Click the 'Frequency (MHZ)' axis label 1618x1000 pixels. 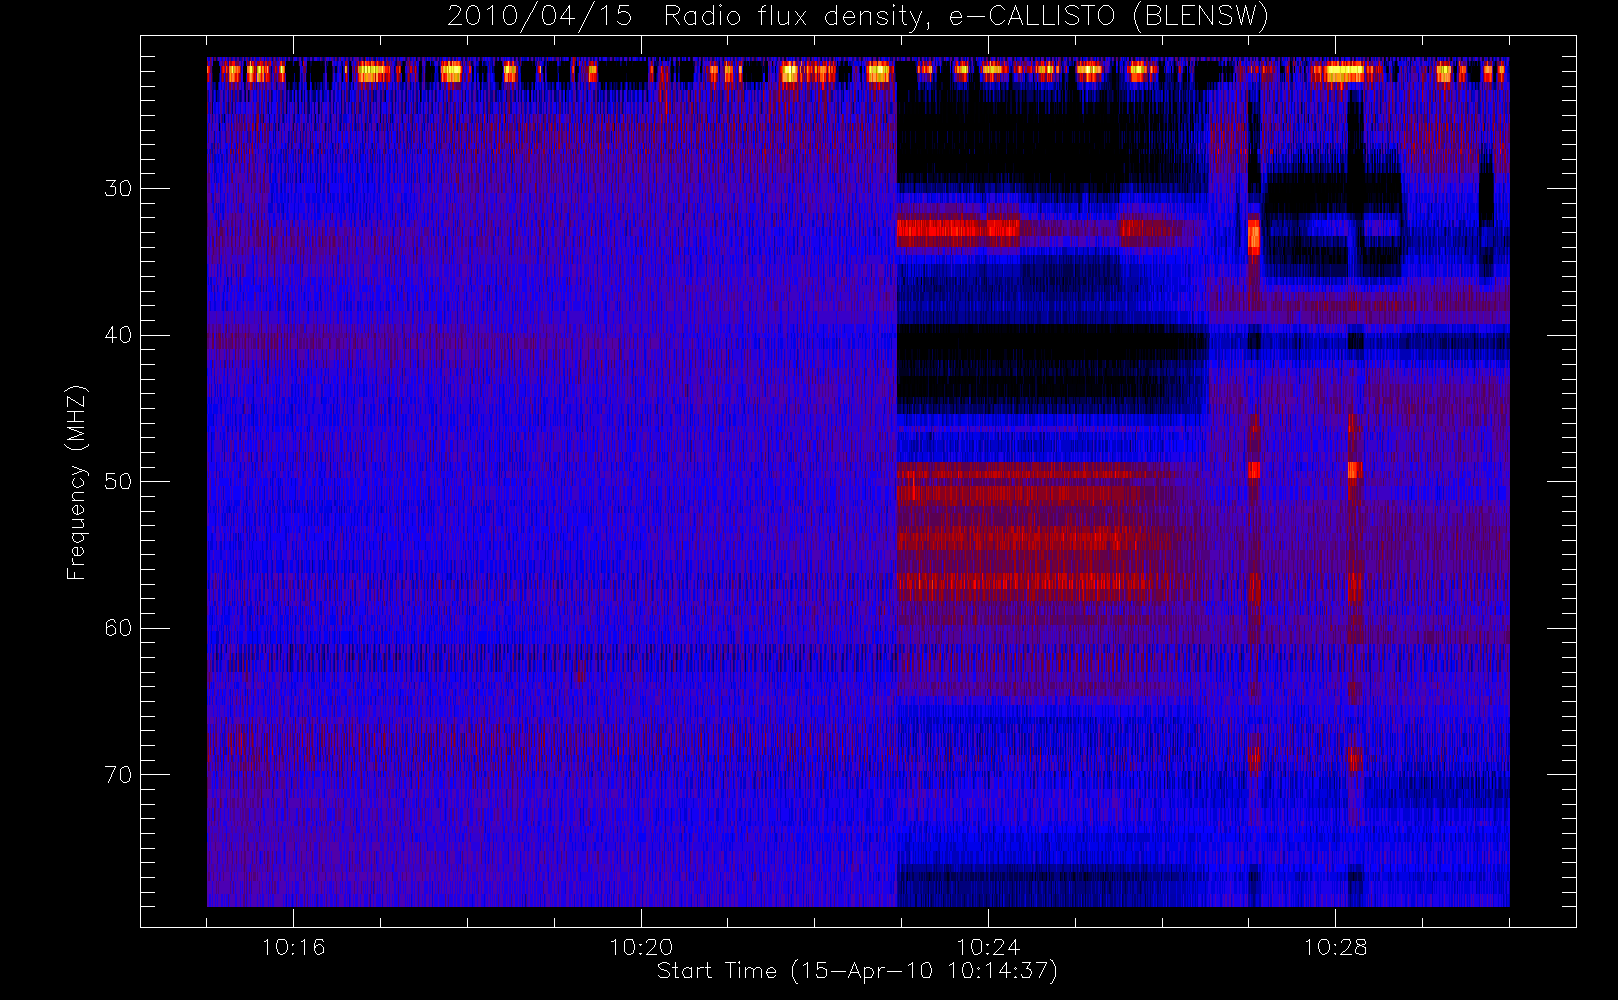(76, 482)
